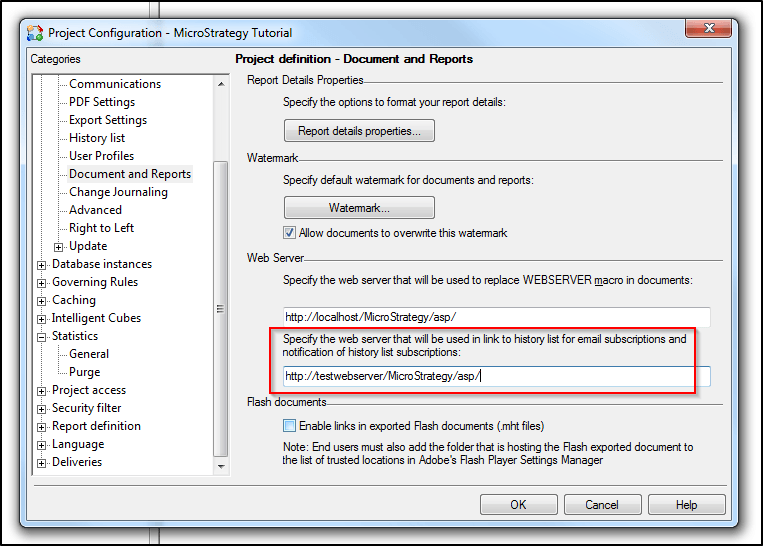Image resolution: width=763 pixels, height=546 pixels.
Task: Enable links in exported Flash documents checkbox
Action: pyautogui.click(x=289, y=426)
